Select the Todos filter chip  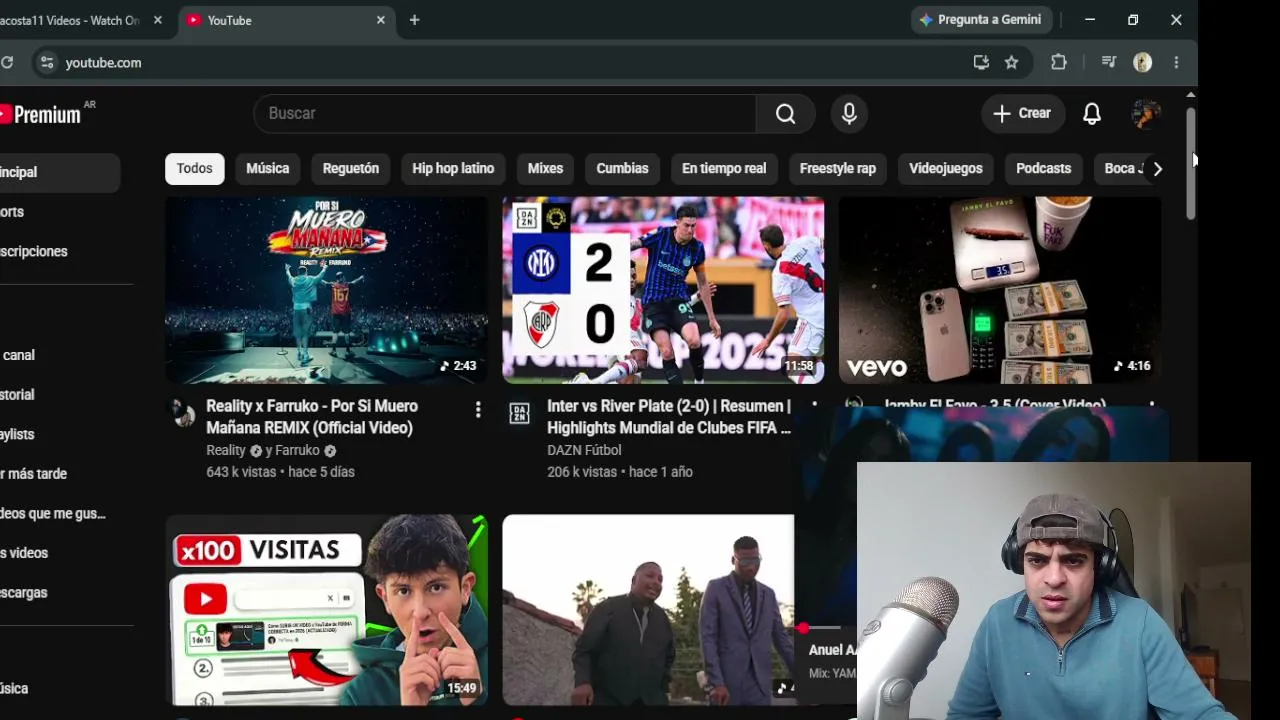[195, 169]
